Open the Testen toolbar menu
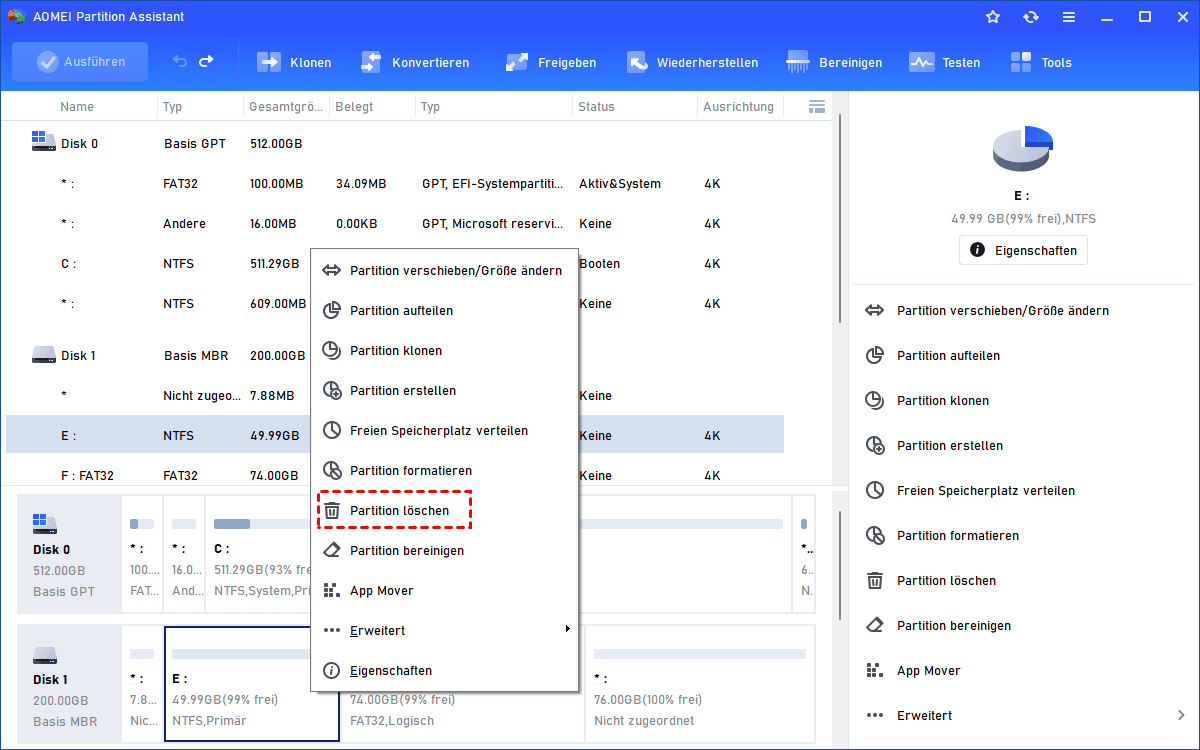Screen dimensions: 1200x750 [945, 62]
